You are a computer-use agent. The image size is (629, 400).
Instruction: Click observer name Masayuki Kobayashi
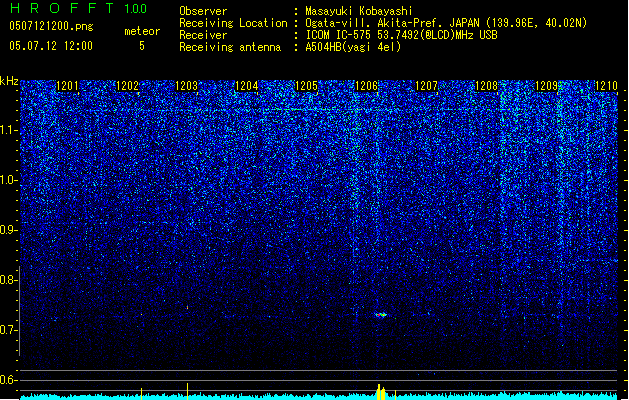359,11
